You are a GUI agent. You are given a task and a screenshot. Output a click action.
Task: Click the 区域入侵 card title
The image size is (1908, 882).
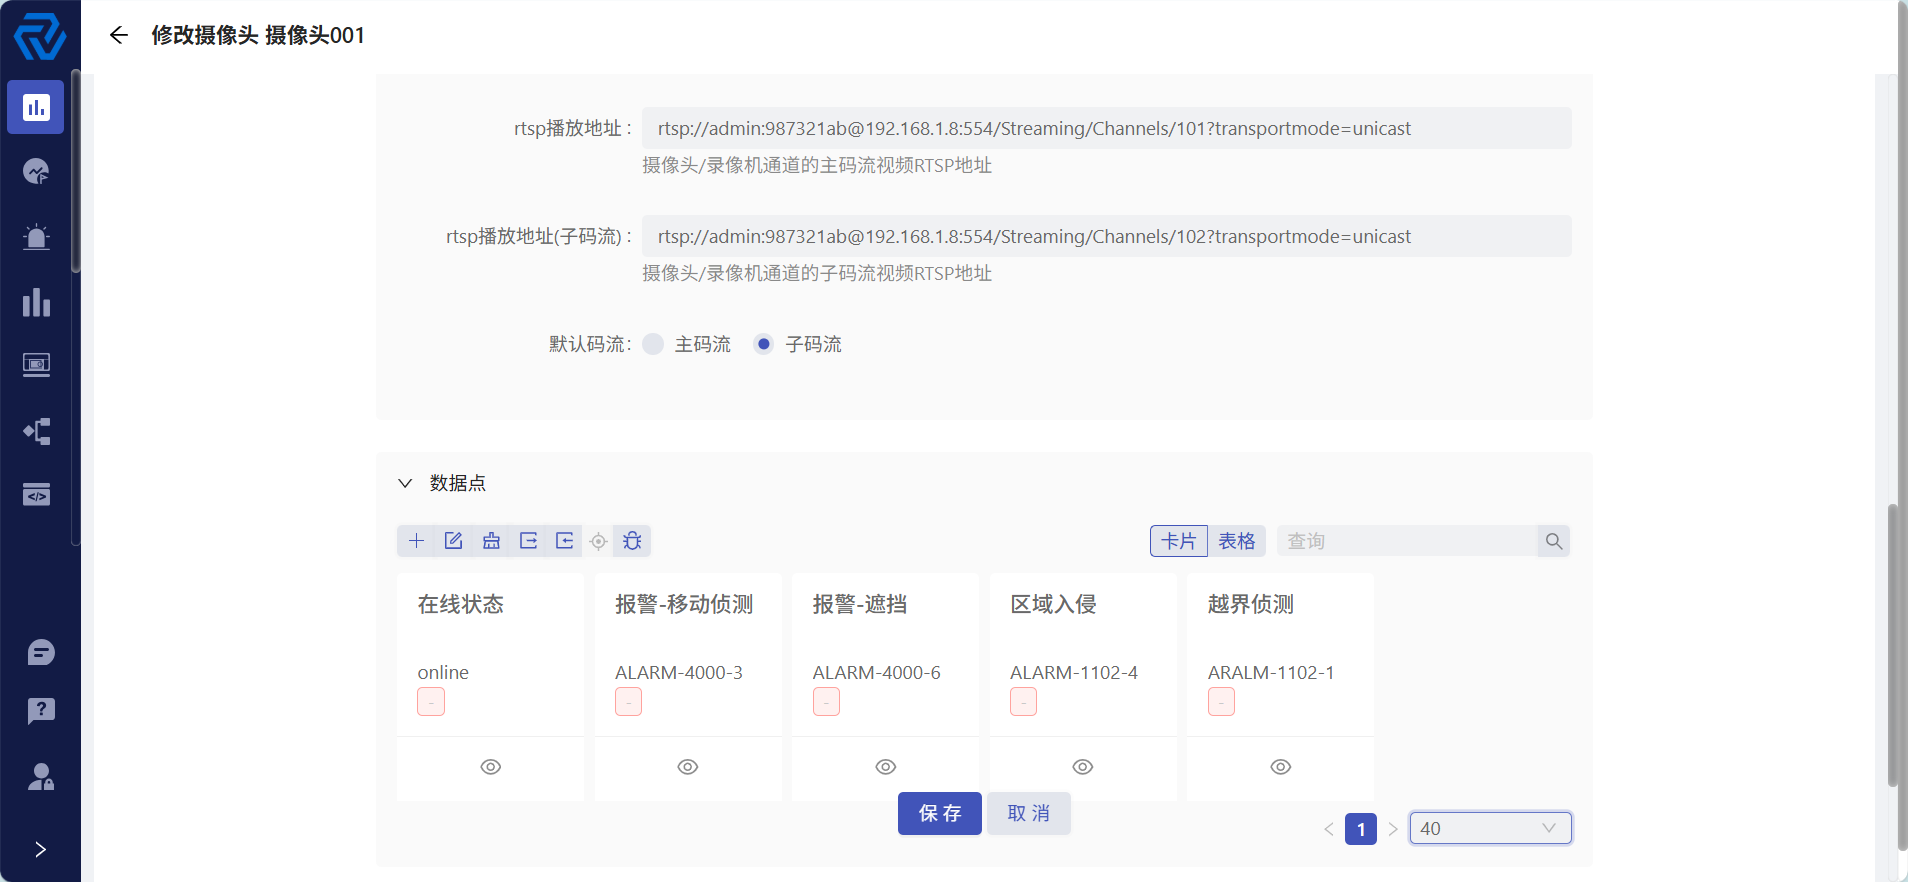(x=1053, y=604)
